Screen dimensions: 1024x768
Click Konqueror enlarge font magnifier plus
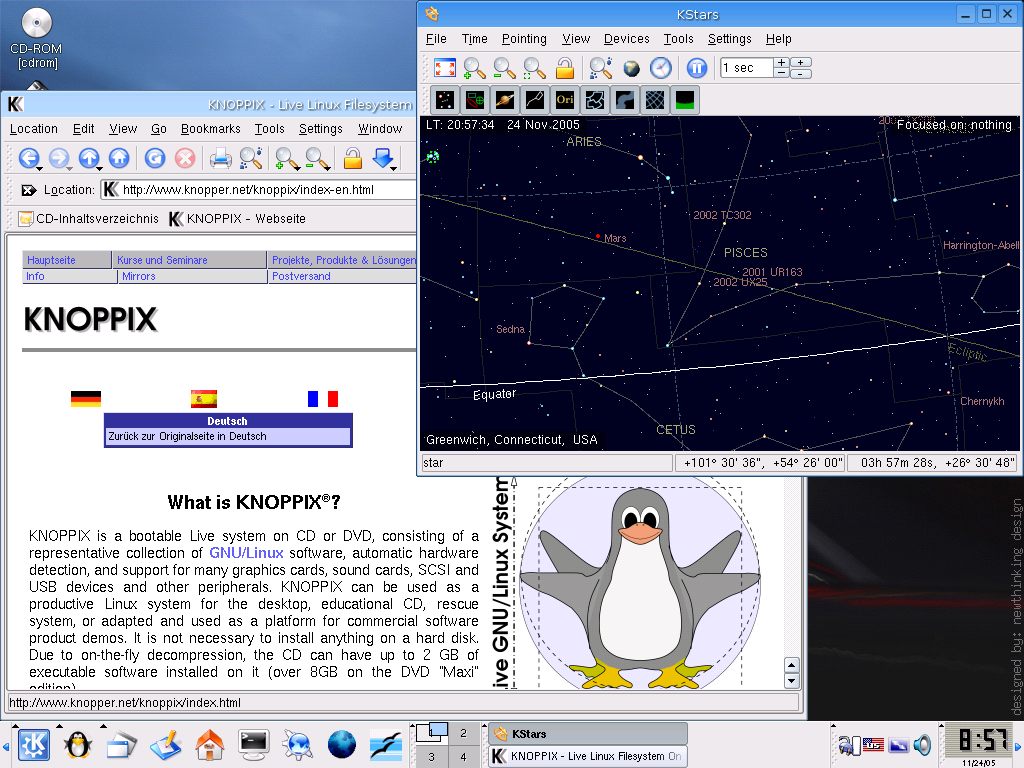click(x=285, y=157)
